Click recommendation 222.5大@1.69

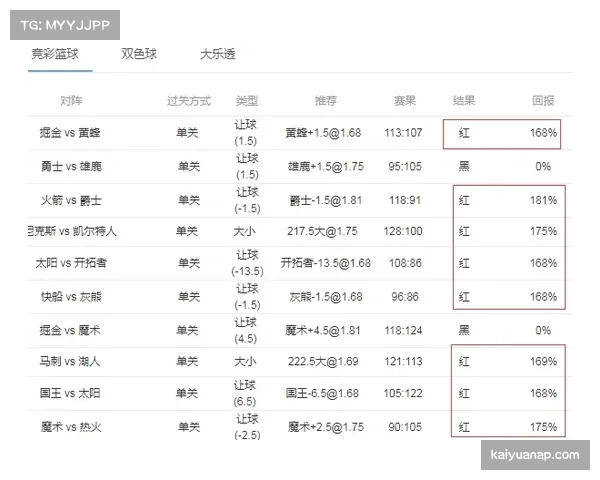(323, 361)
